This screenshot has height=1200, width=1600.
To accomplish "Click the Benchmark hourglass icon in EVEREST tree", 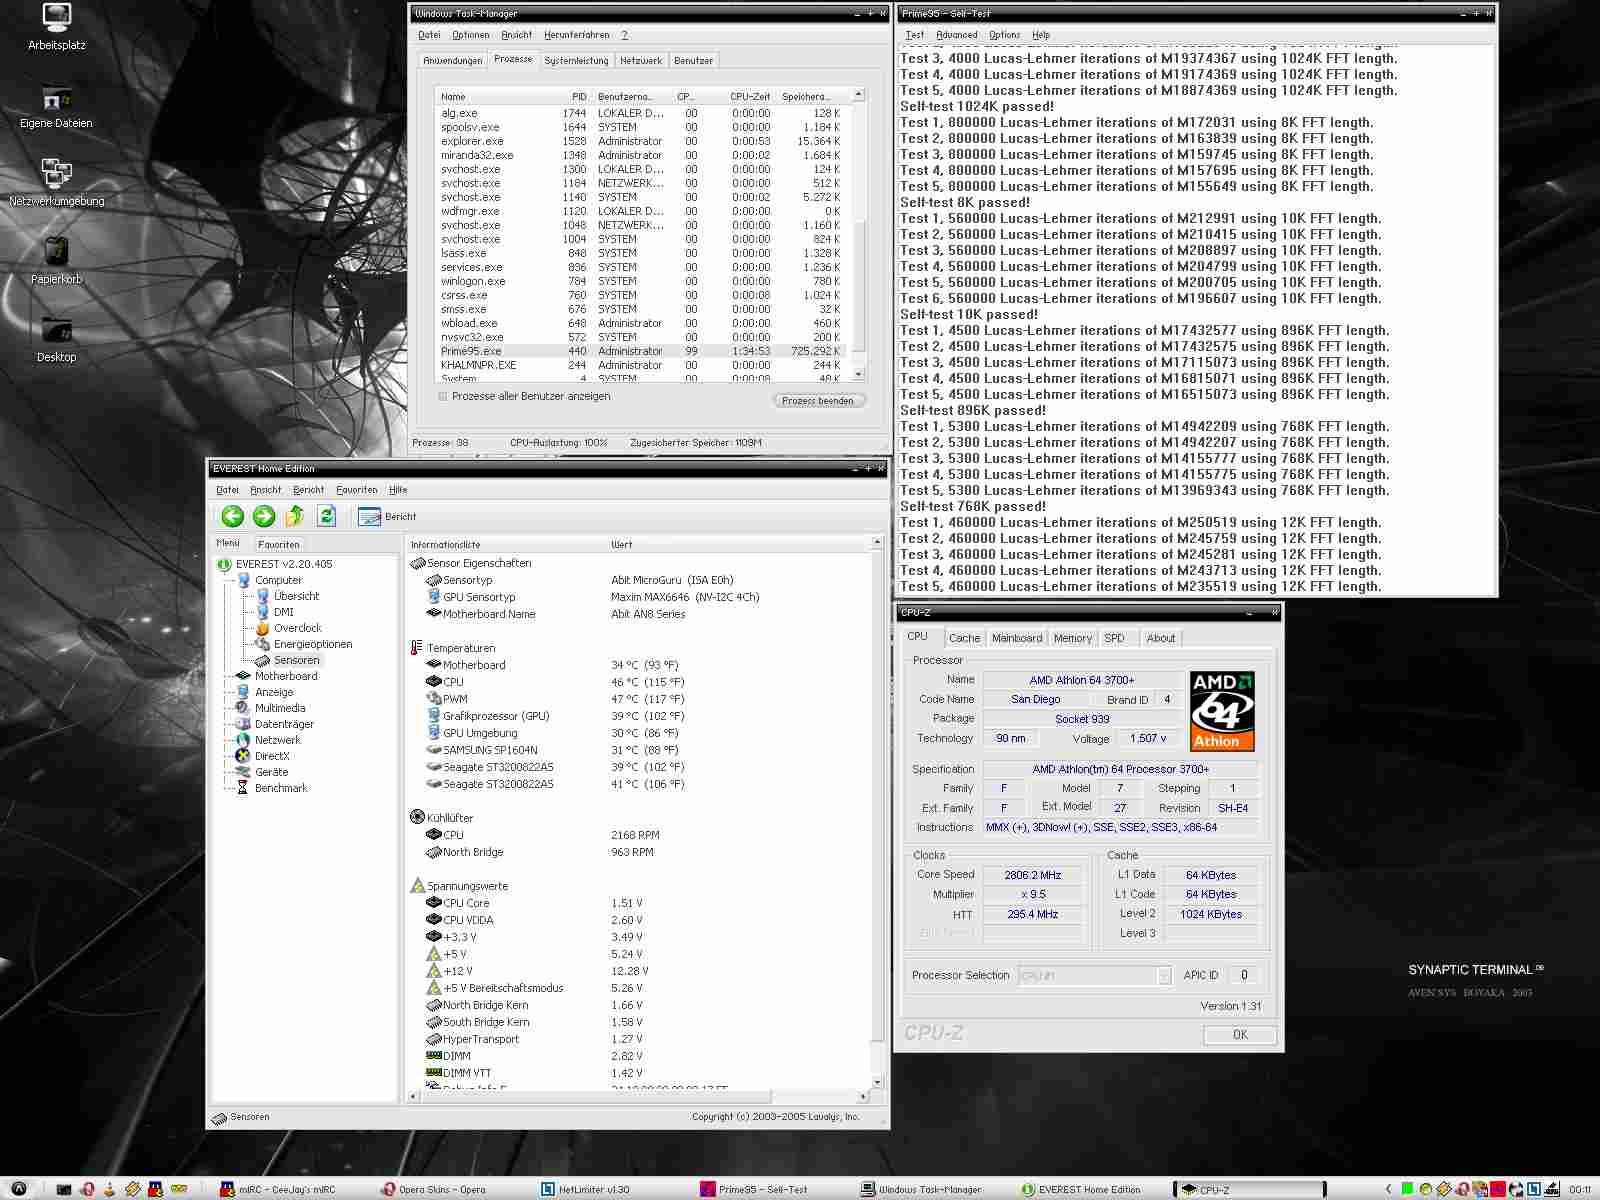I will click(x=243, y=788).
